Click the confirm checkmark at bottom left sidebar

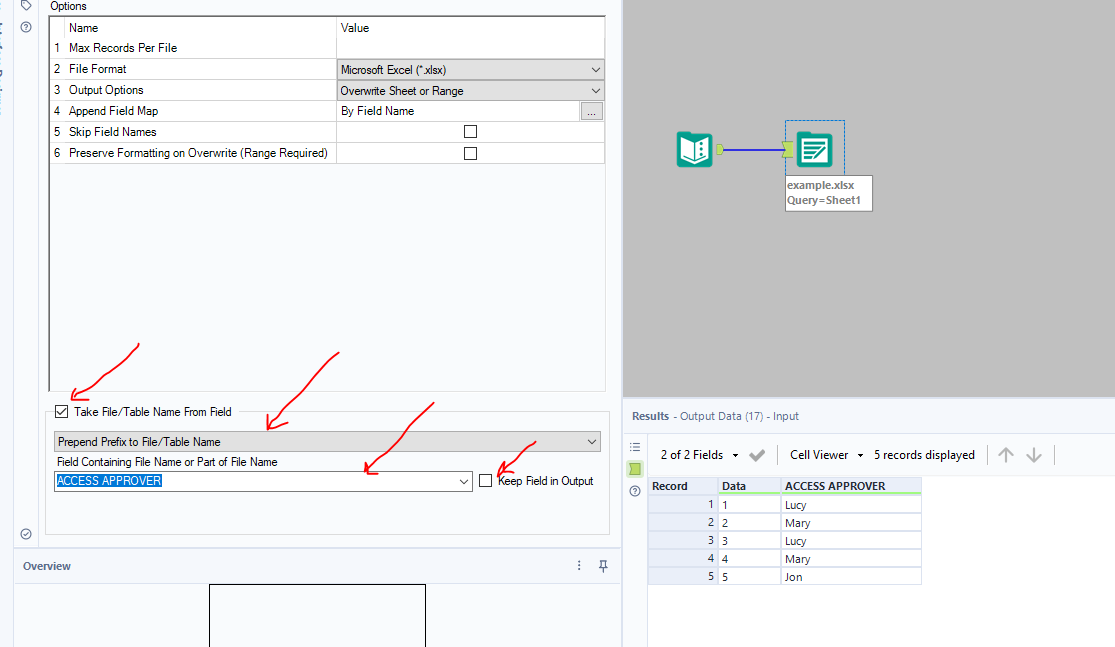click(26, 534)
